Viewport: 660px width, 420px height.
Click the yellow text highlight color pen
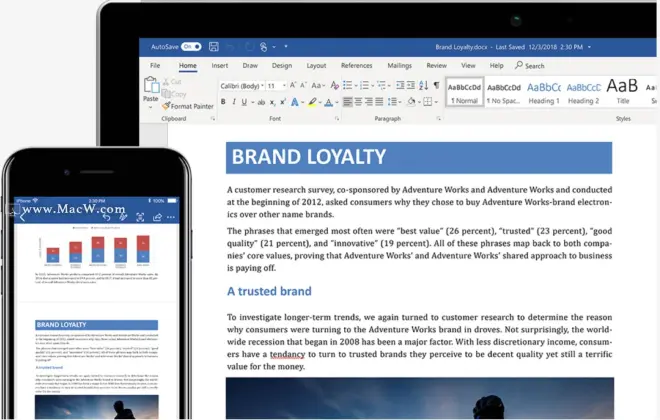[312, 102]
